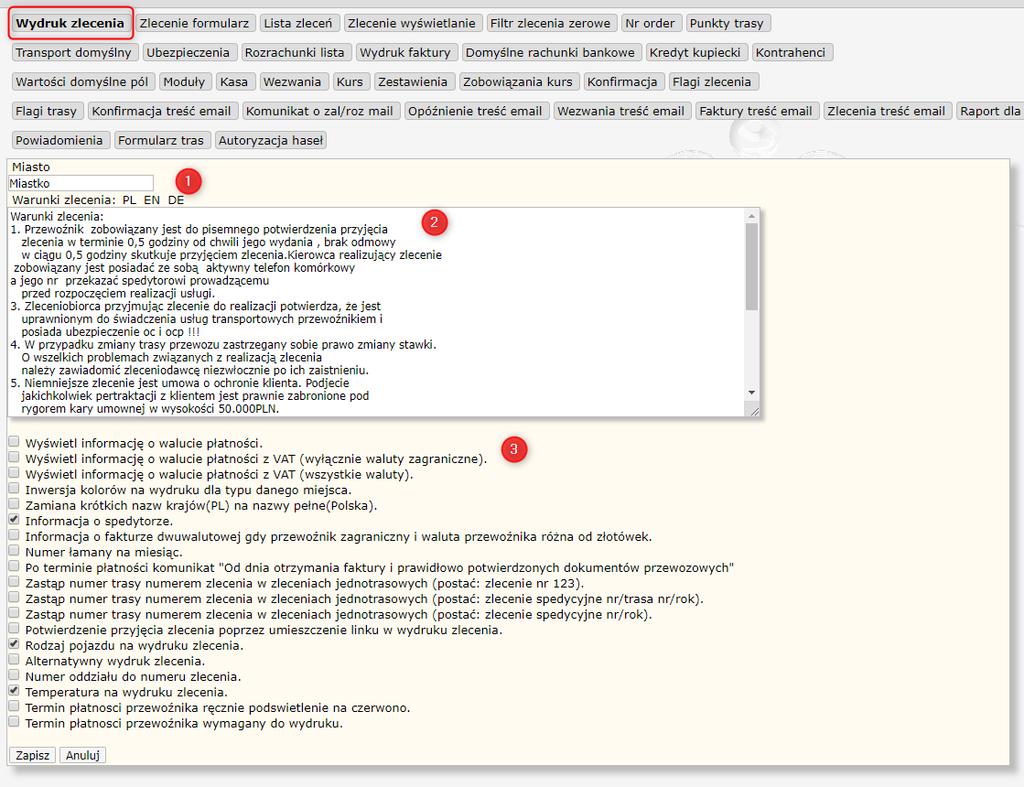This screenshot has width=1024, height=787.
Task: Select EN language for Warunki zlecenia
Action: coord(152,200)
